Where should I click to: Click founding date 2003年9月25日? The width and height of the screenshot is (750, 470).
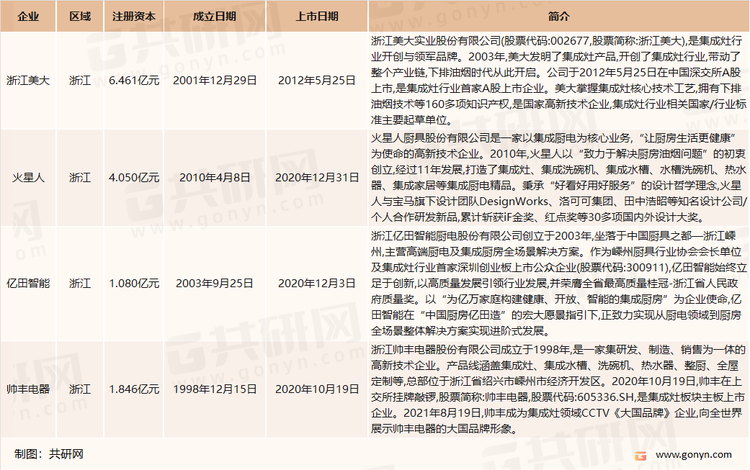pos(215,283)
